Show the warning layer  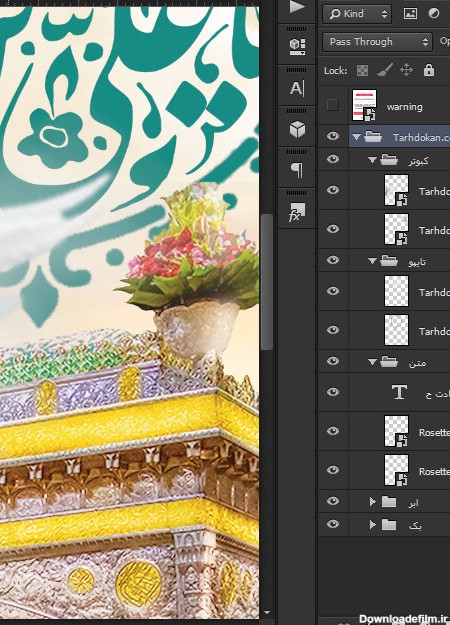[x=332, y=105]
